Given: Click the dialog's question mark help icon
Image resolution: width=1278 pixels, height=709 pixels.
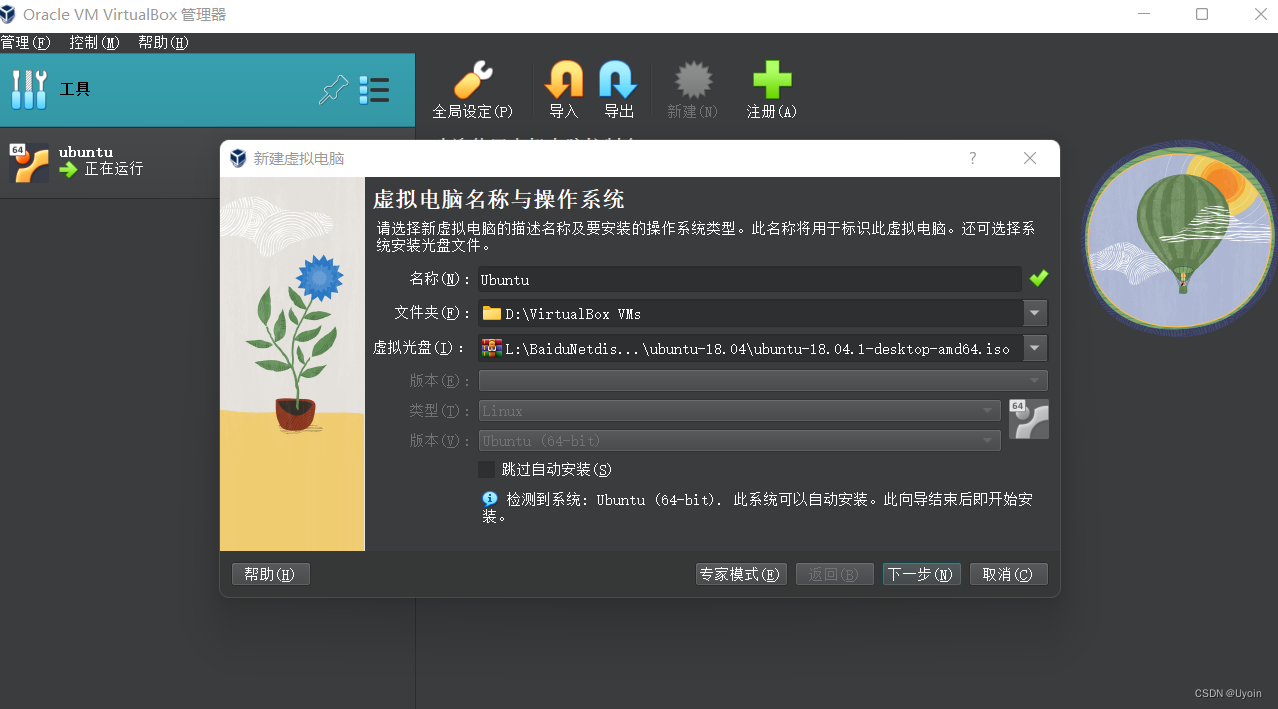Looking at the screenshot, I should pos(973,158).
